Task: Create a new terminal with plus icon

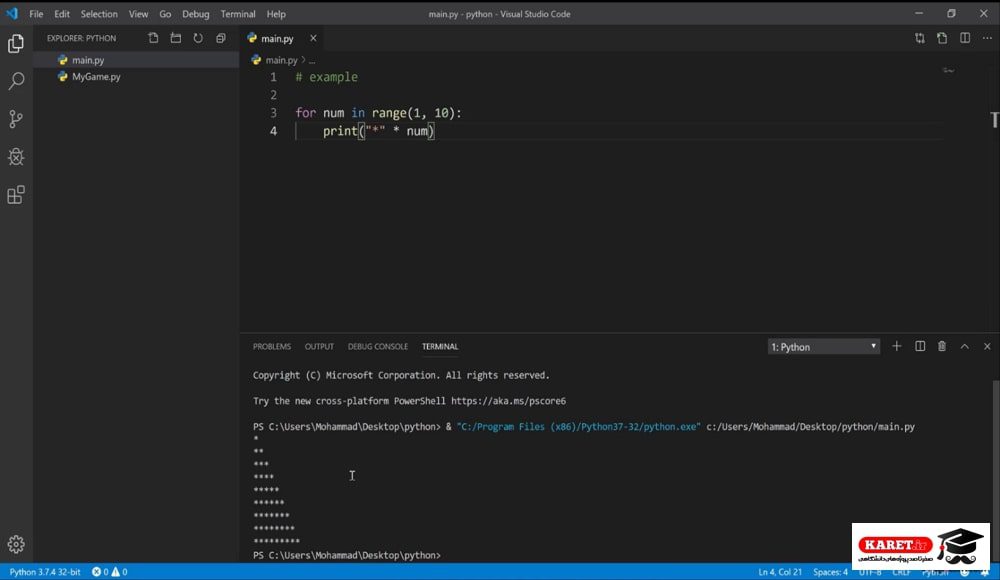Action: 897,346
